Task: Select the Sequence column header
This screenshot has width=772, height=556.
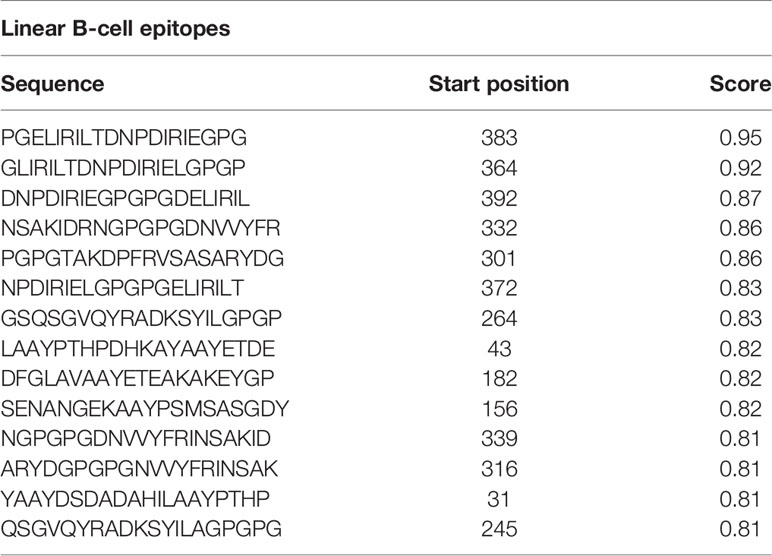Action: click(x=53, y=84)
